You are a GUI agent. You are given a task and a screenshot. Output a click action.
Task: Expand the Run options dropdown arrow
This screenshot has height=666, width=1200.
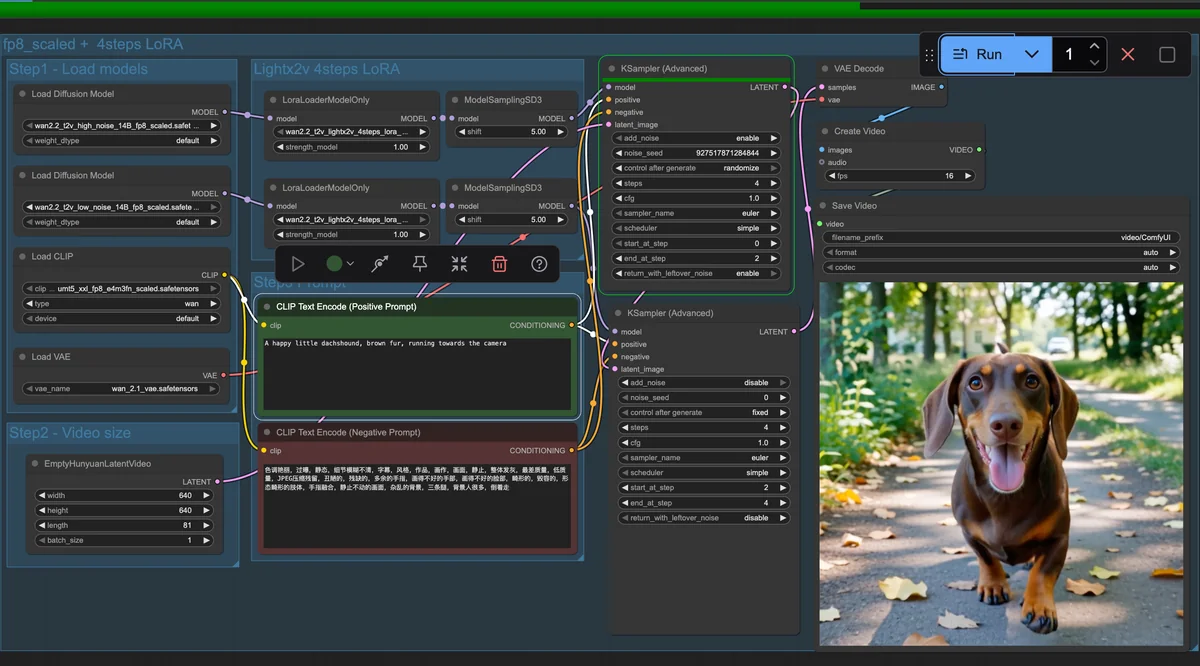[x=1032, y=54]
